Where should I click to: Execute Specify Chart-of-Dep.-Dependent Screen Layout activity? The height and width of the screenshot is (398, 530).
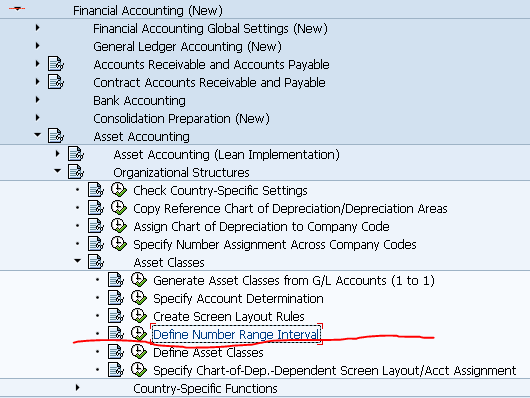point(139,370)
